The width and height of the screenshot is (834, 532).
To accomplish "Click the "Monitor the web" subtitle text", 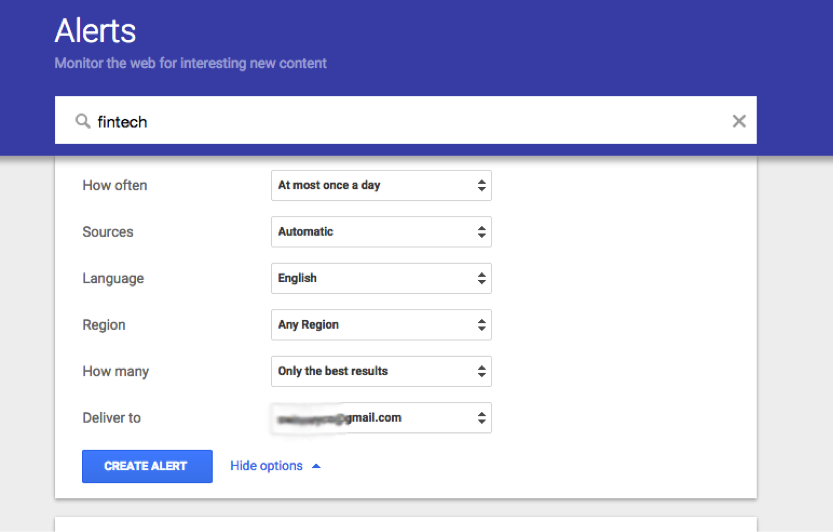I will 190,63.
